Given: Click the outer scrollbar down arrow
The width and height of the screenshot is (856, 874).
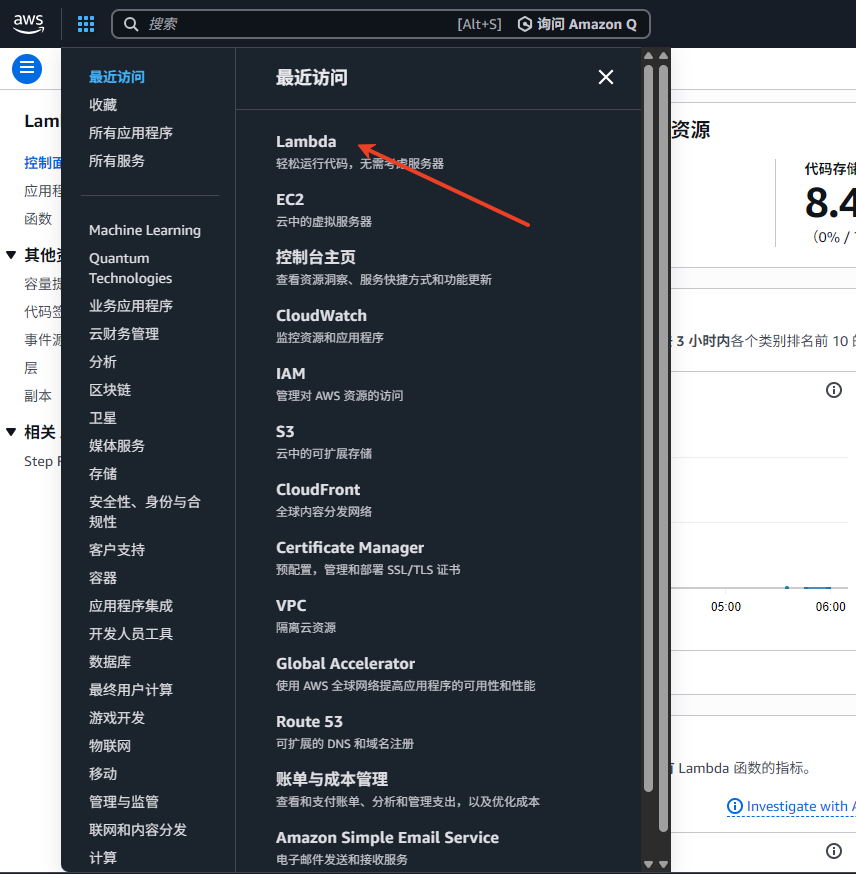Looking at the screenshot, I should point(663,865).
